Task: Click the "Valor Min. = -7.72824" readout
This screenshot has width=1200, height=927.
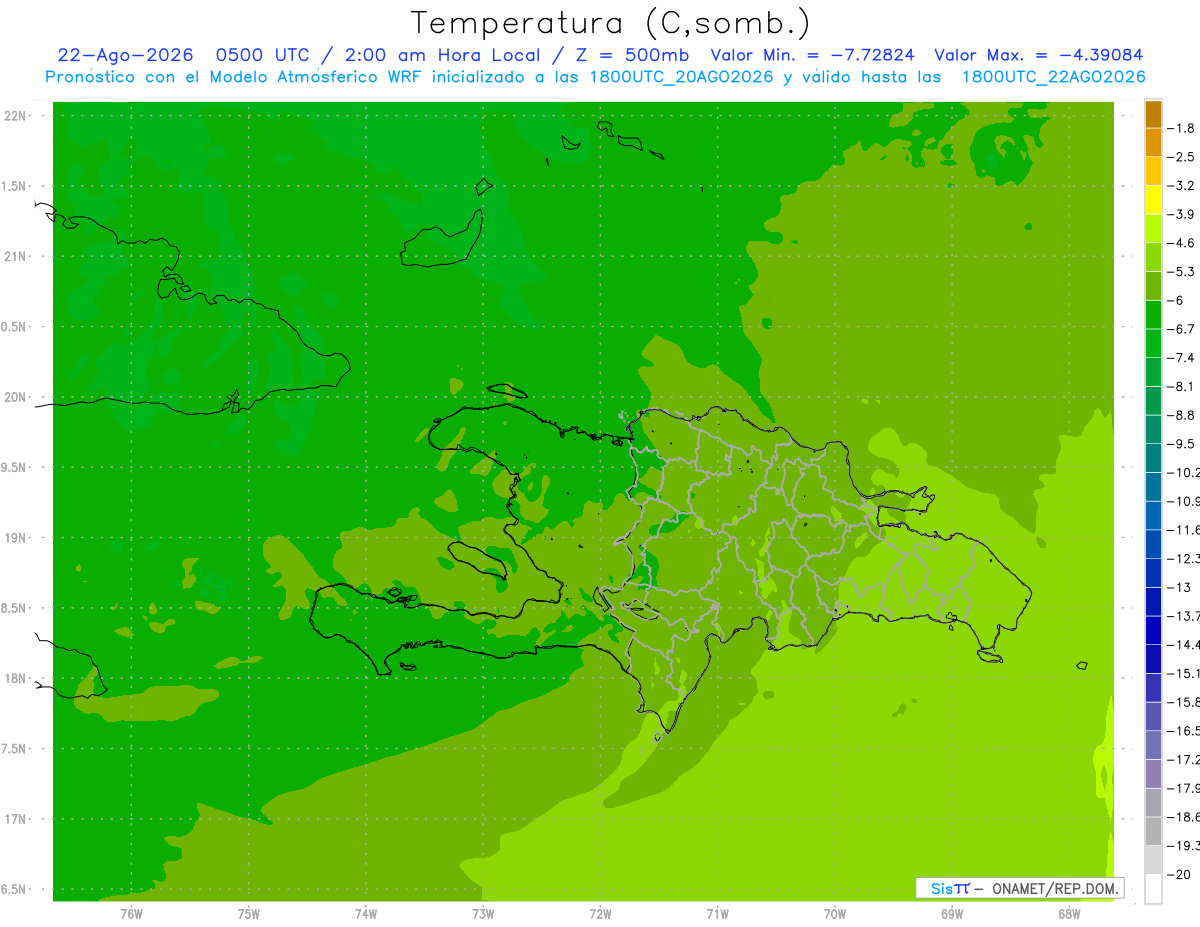Action: click(x=813, y=56)
